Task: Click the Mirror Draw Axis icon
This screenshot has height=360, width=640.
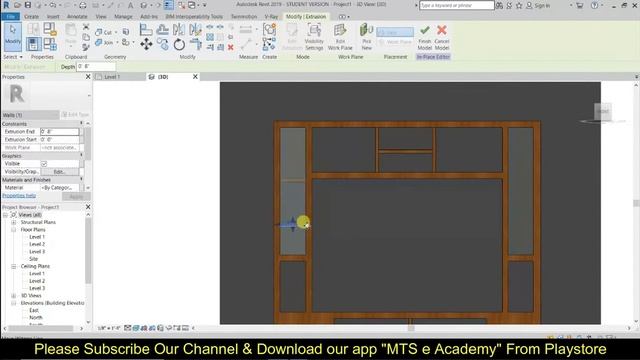Action: [195, 29]
